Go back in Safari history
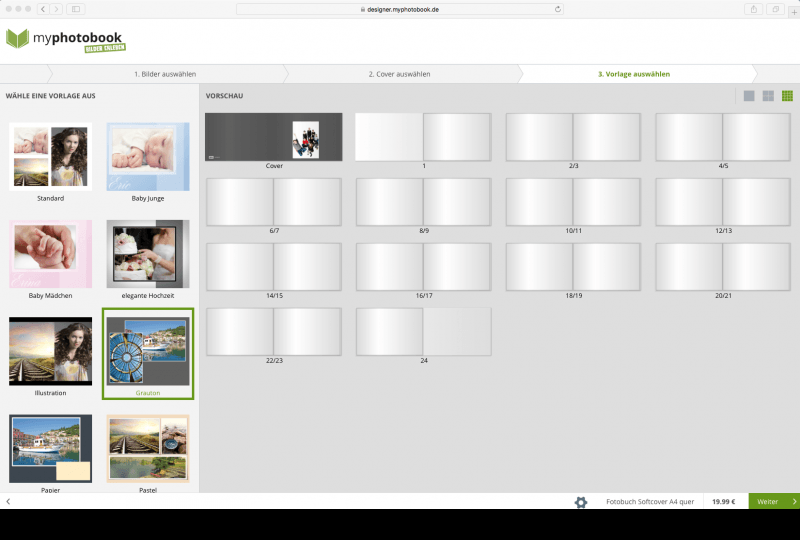 [43, 9]
